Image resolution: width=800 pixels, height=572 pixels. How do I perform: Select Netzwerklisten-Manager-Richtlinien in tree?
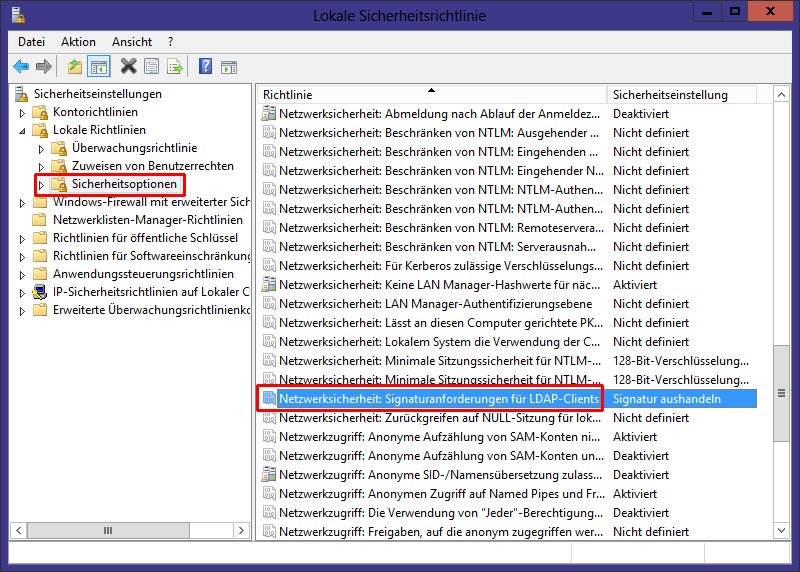148,220
